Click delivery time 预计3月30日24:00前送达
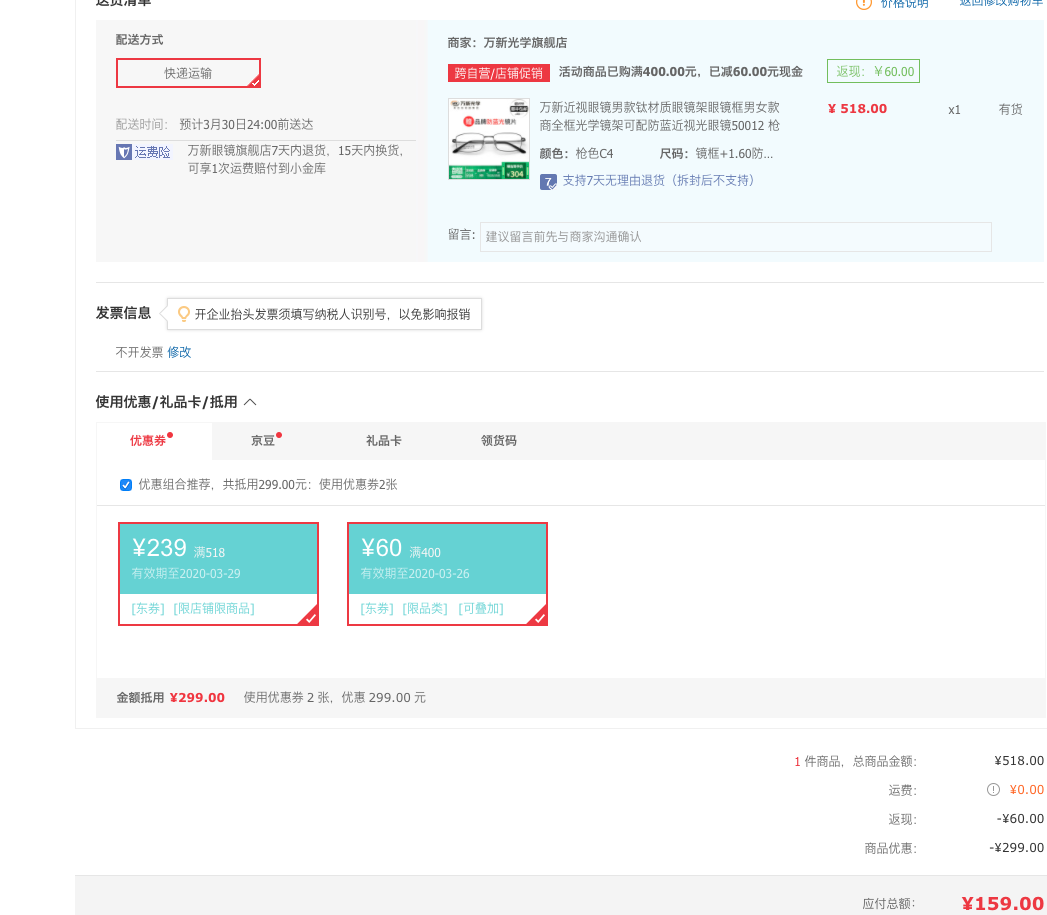 click(246, 125)
